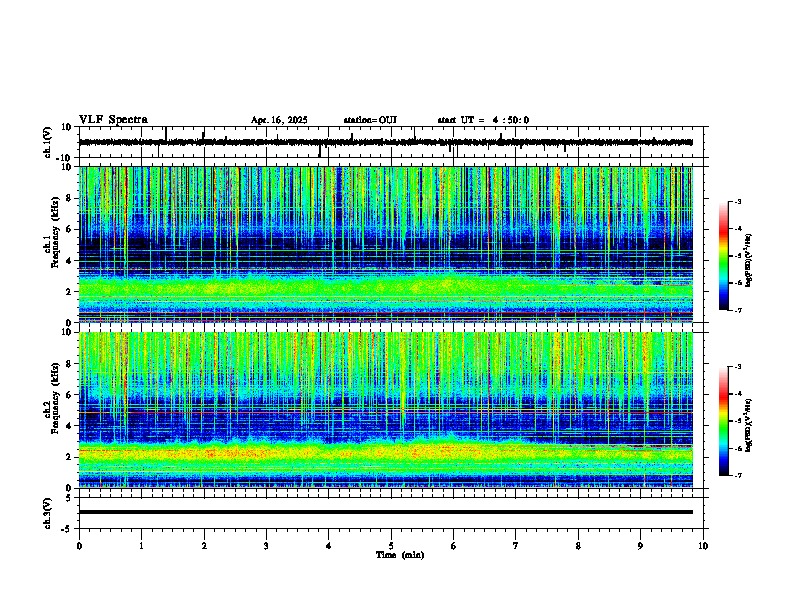Click "4" kHz tick on ch.2 spectrogram
The height and width of the screenshot is (612, 792).
coord(70,426)
